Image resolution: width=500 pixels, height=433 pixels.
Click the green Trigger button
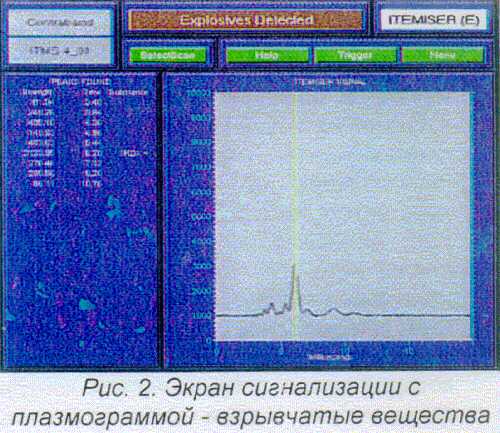point(355,55)
